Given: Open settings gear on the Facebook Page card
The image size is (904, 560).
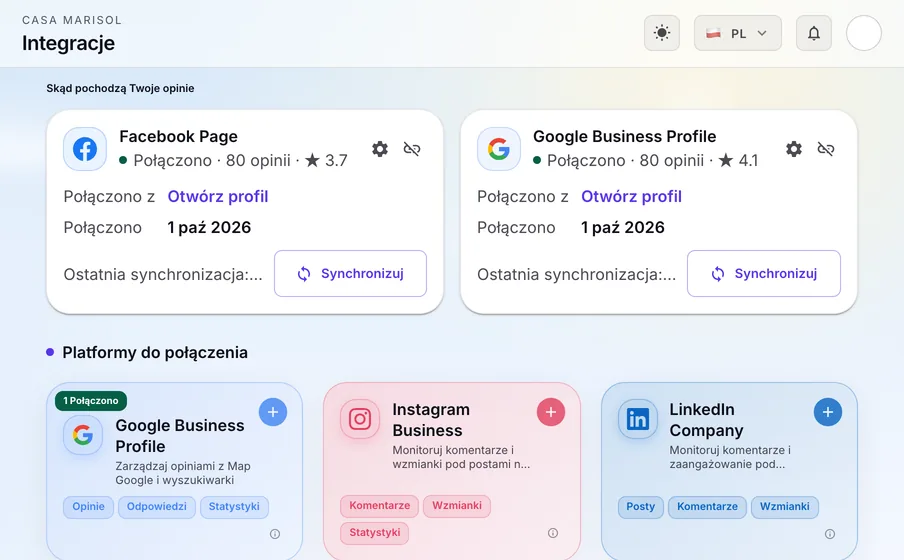Looking at the screenshot, I should click(x=380, y=149).
